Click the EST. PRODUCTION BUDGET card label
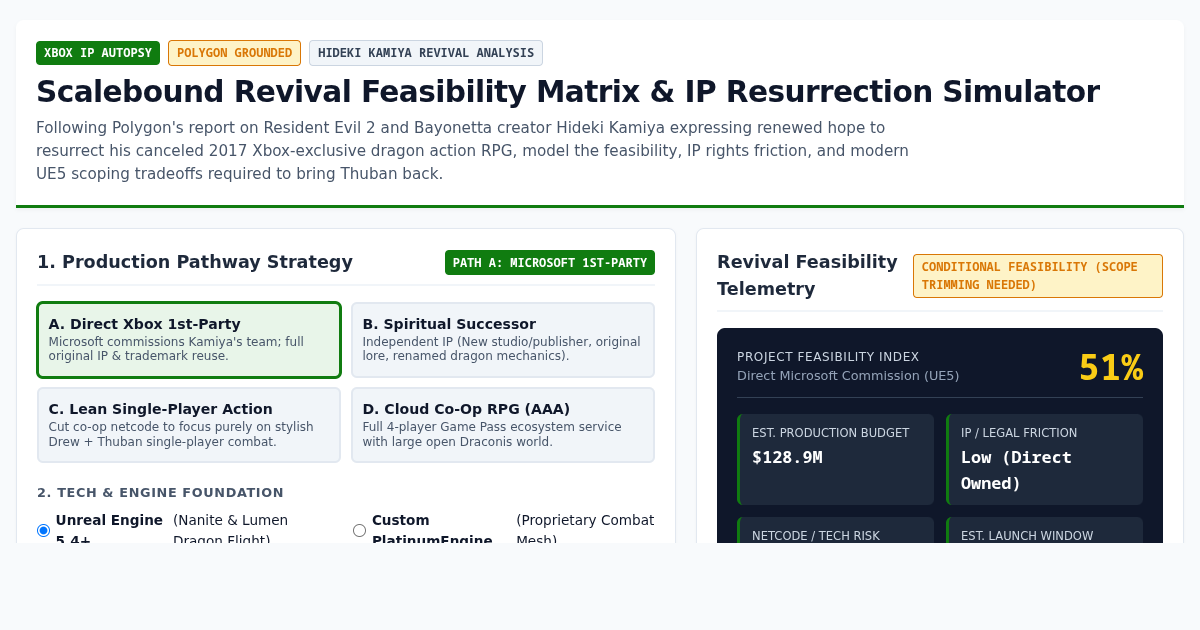Viewport: 1200px width, 630px height. tap(831, 433)
